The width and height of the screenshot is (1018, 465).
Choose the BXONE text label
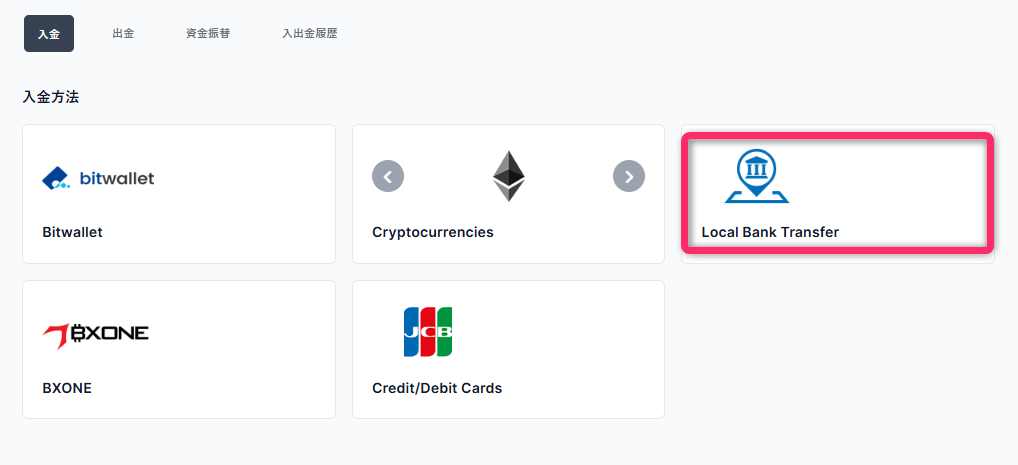click(67, 388)
